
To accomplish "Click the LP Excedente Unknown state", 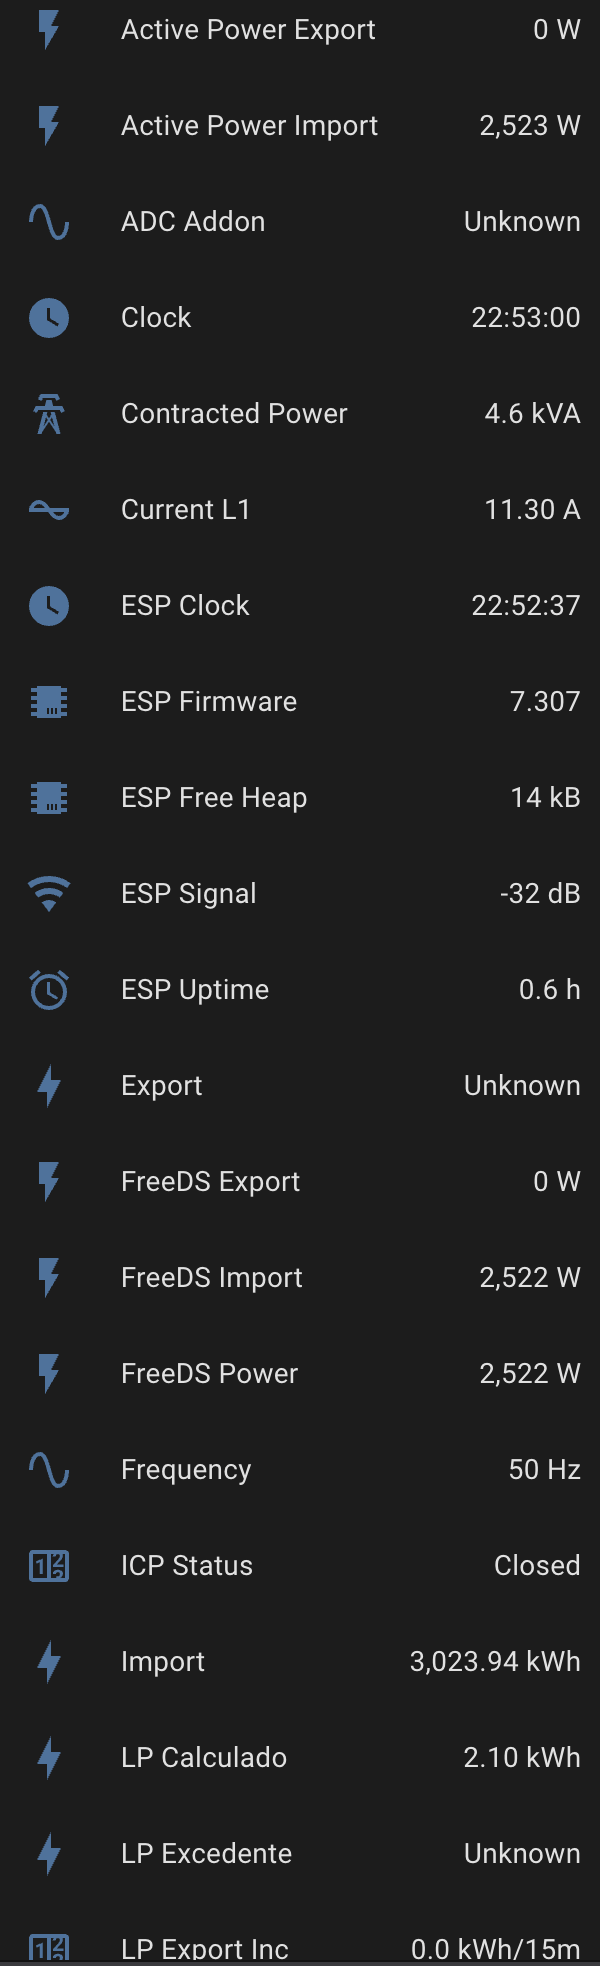I will (522, 1854).
